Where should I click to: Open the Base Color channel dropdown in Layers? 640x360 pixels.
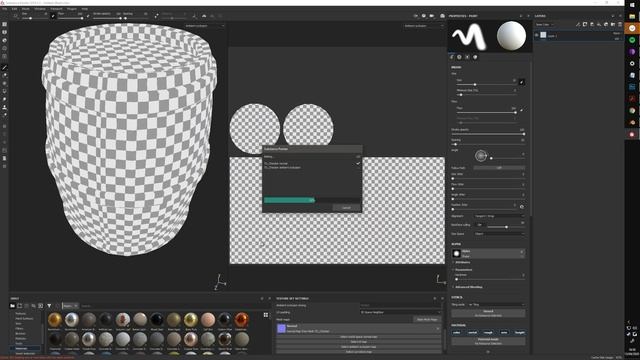[545, 24]
